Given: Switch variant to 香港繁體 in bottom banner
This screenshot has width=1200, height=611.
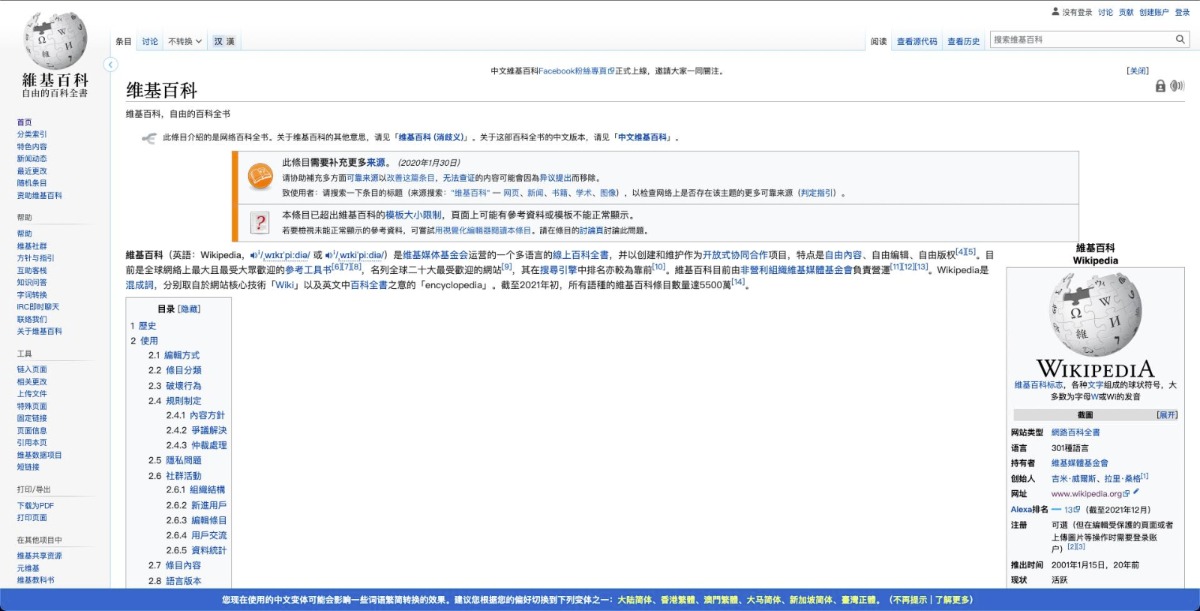Looking at the screenshot, I should point(678,599).
